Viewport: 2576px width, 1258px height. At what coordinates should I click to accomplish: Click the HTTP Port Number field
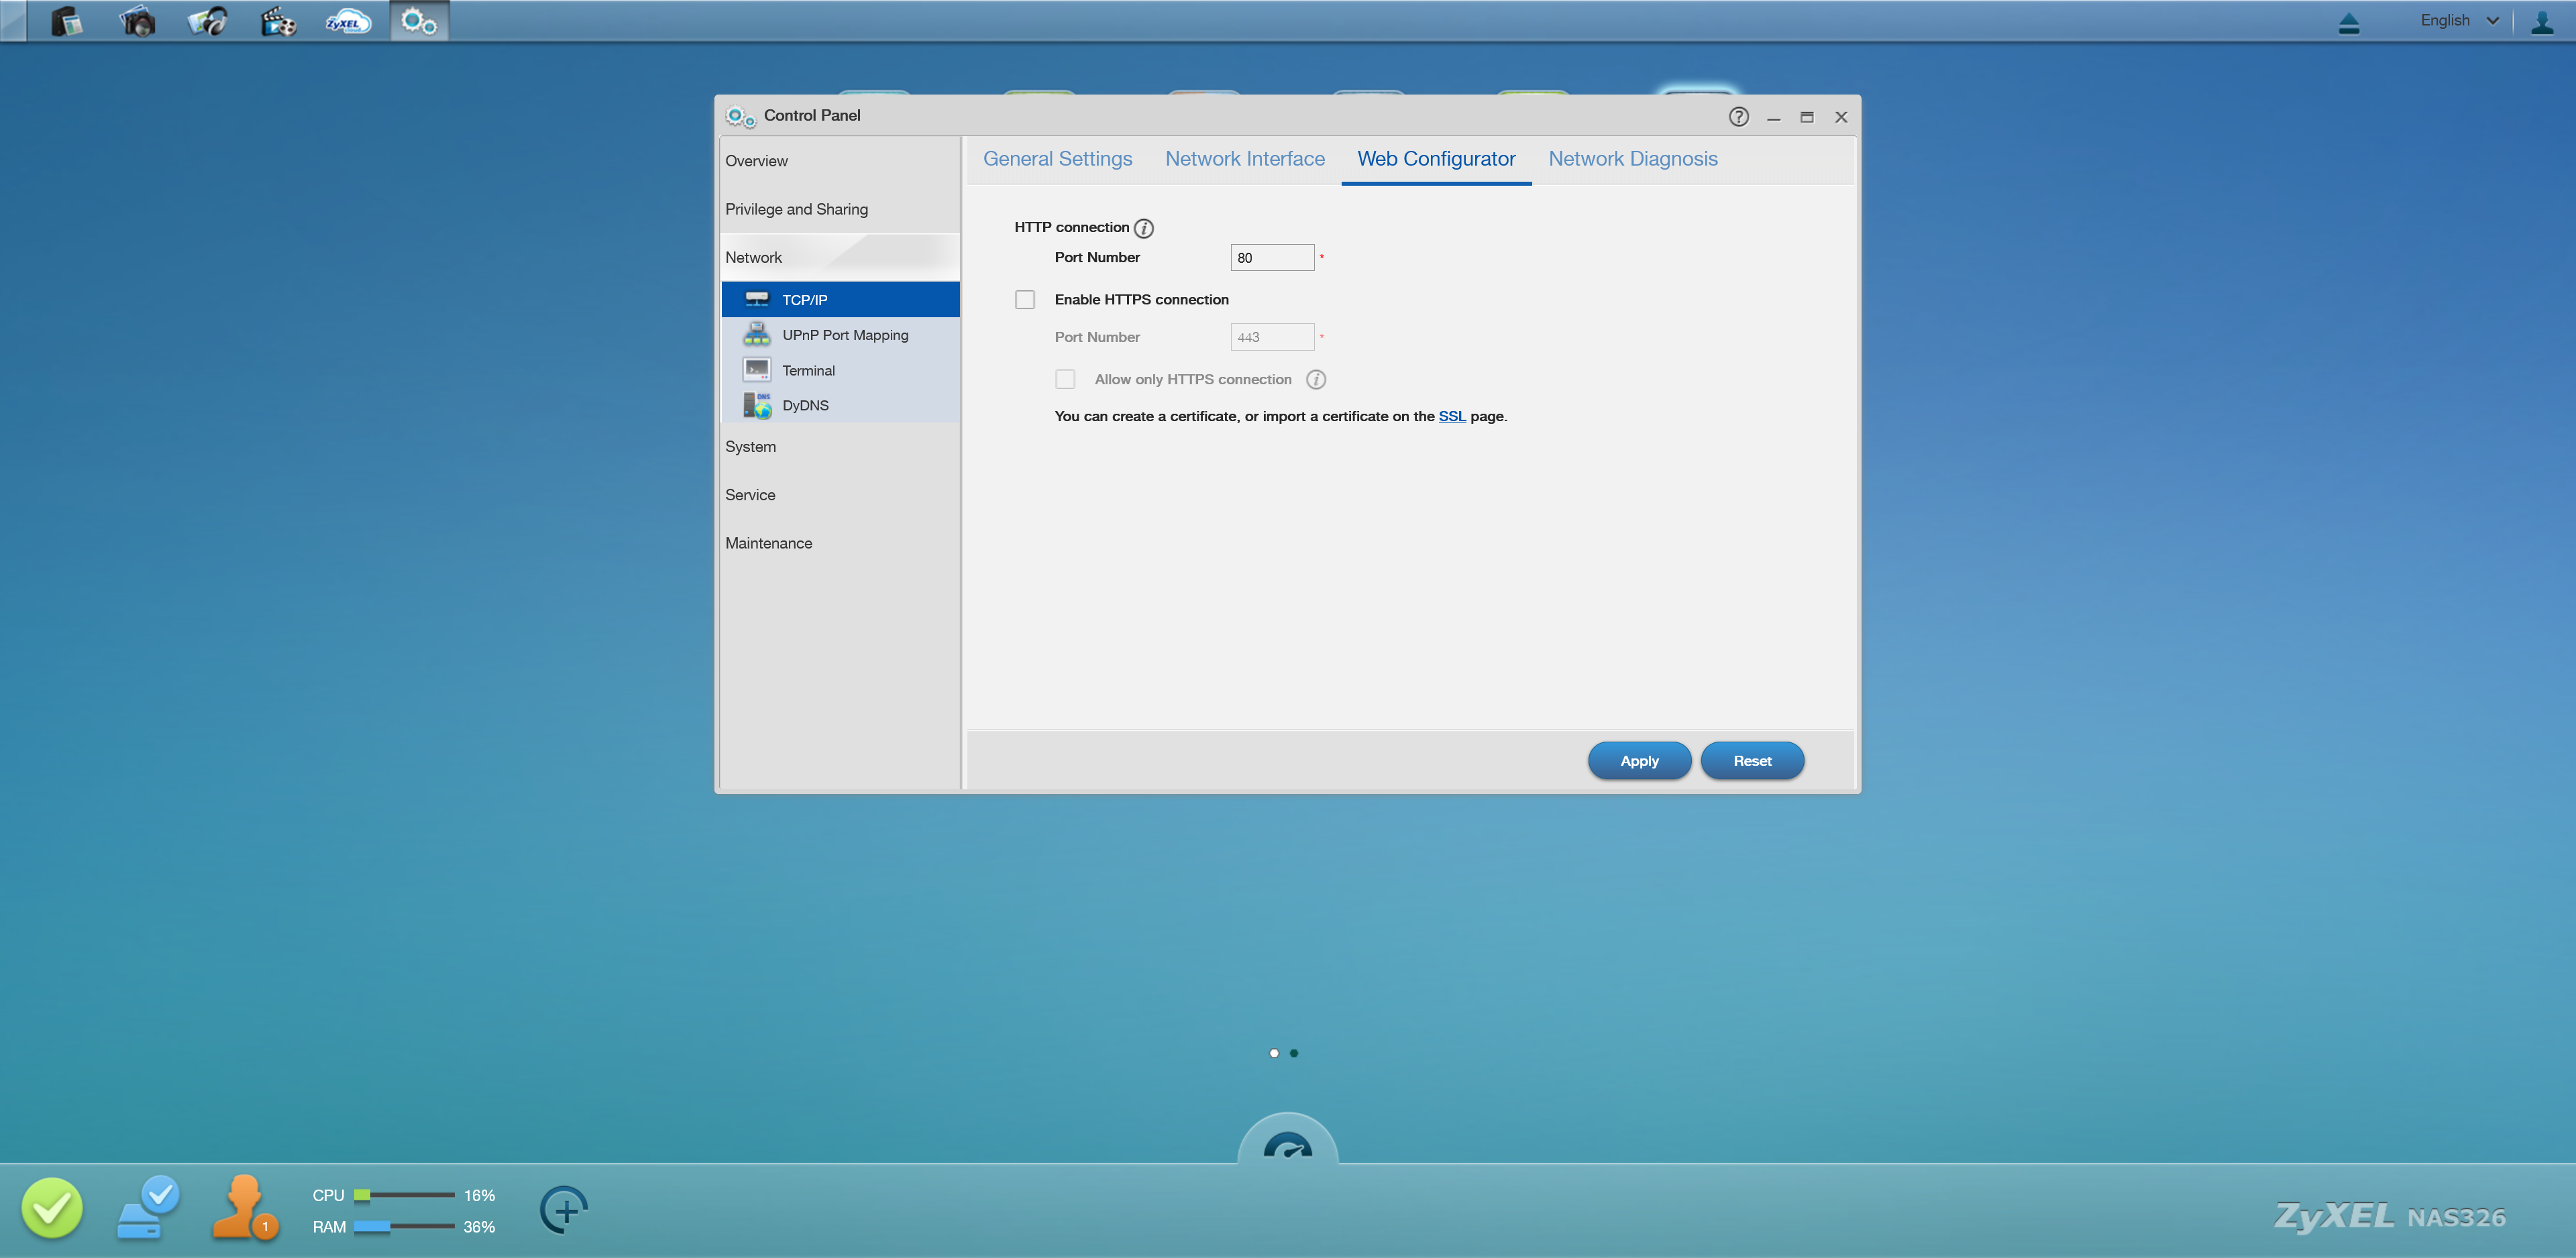[1271, 258]
